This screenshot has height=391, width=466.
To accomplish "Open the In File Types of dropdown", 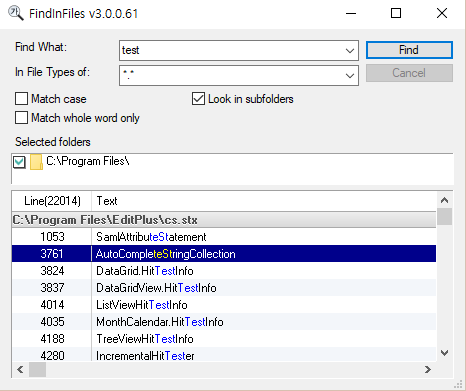I will pyautogui.click(x=350, y=76).
